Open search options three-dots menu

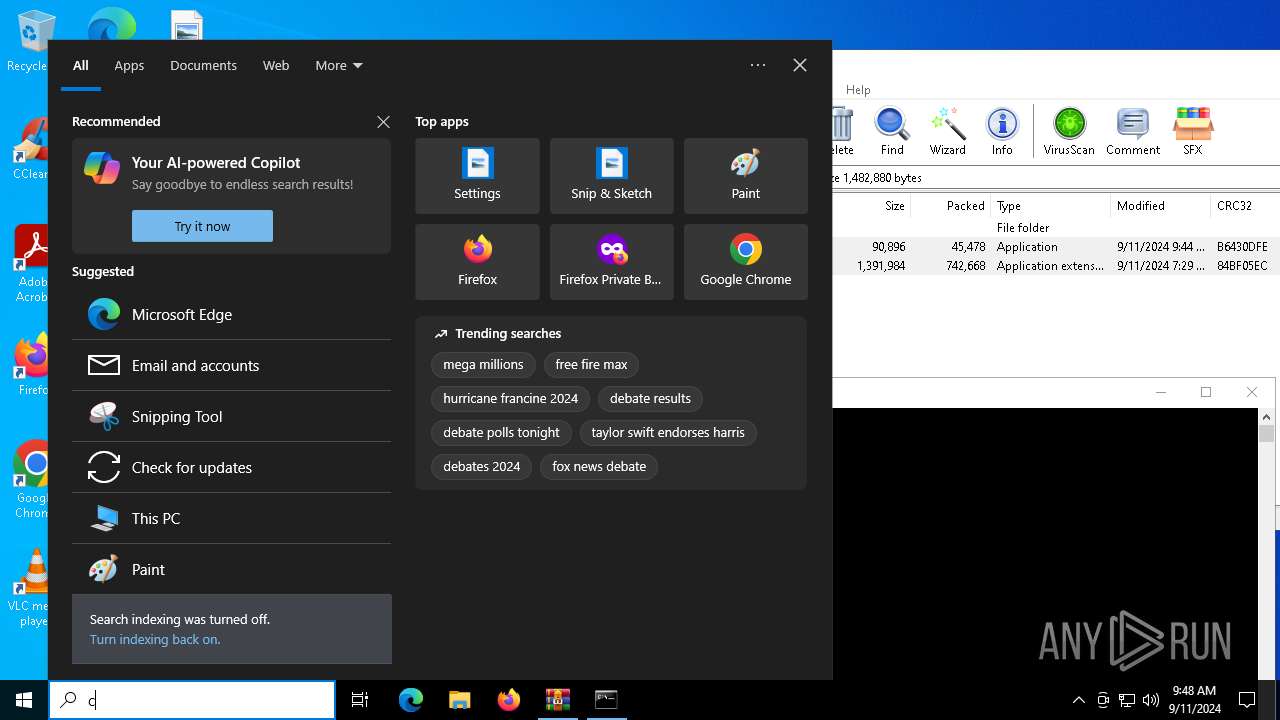(758, 65)
